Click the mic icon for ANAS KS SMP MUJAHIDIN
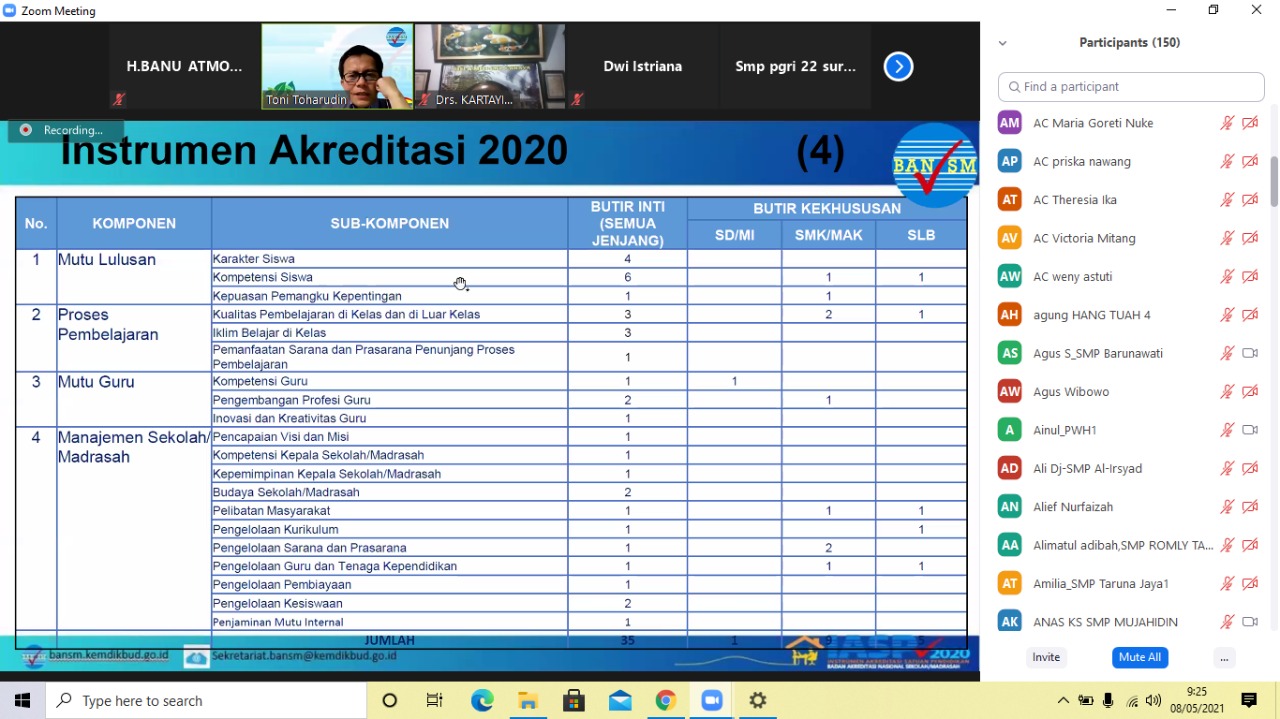 tap(1227, 622)
